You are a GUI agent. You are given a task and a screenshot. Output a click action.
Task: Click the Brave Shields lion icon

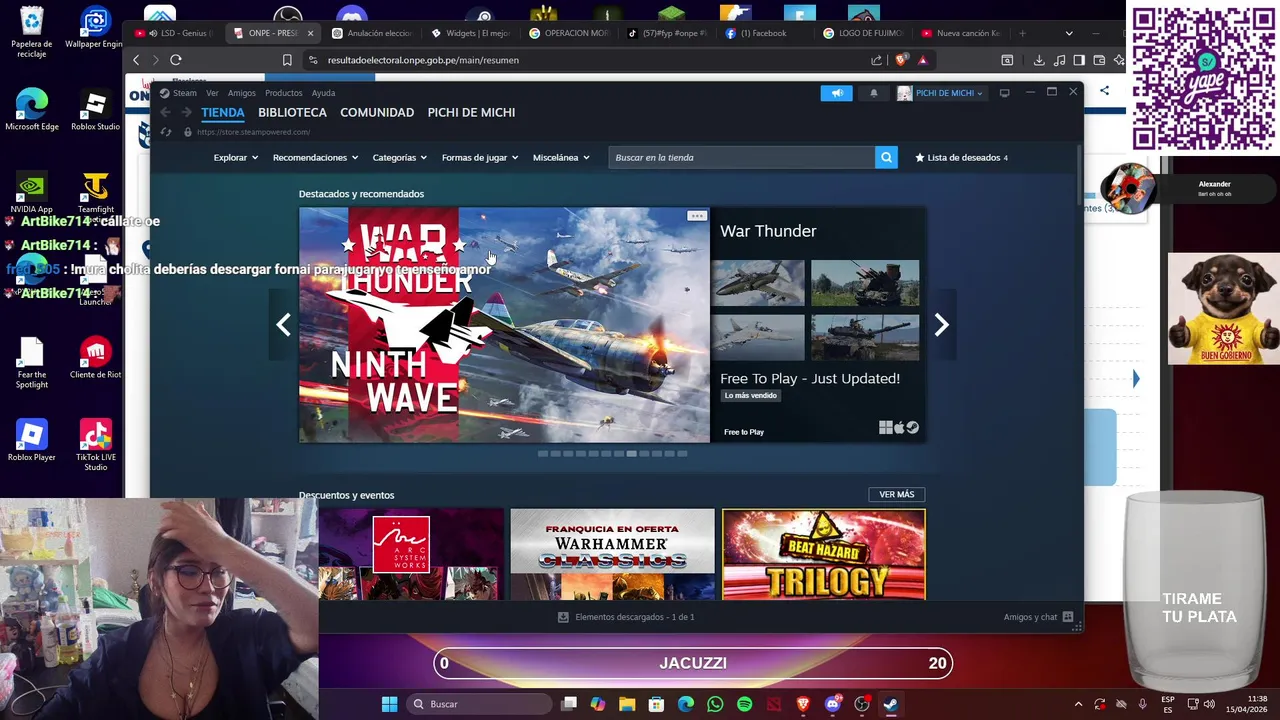click(902, 60)
